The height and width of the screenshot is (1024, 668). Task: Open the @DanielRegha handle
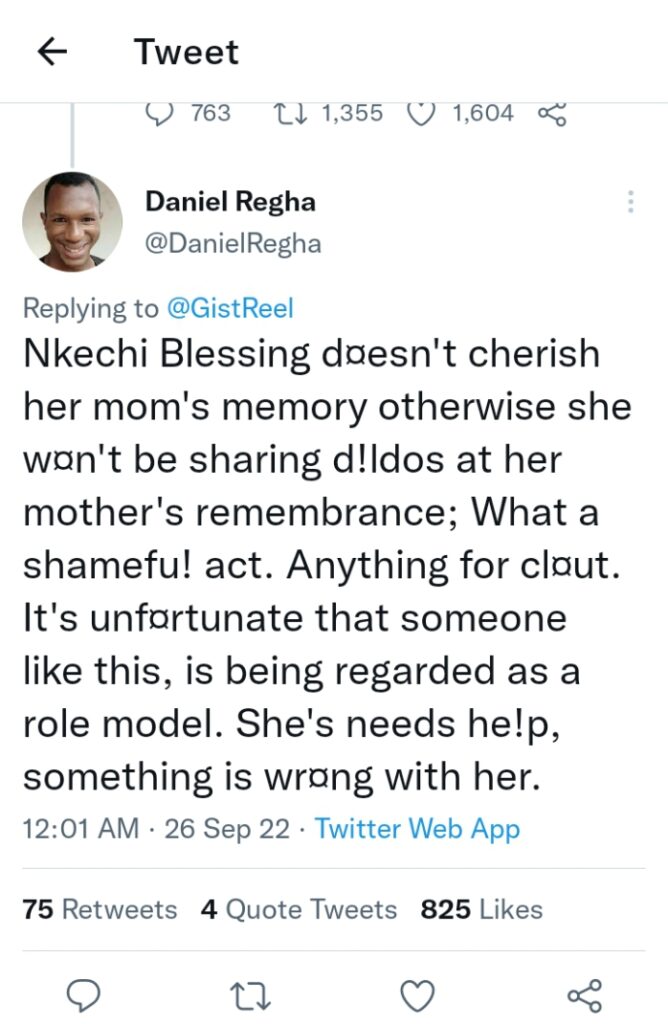[x=233, y=244]
